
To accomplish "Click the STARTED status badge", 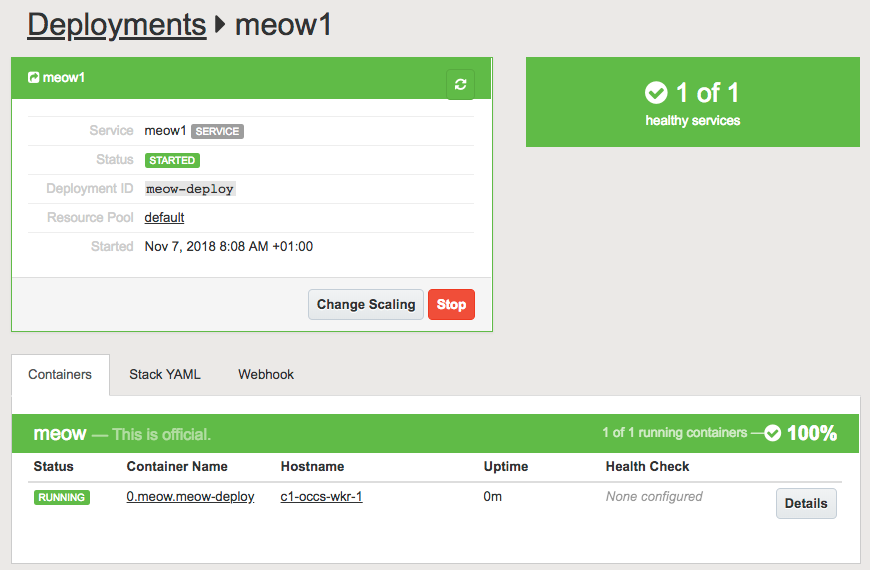I will [172, 160].
